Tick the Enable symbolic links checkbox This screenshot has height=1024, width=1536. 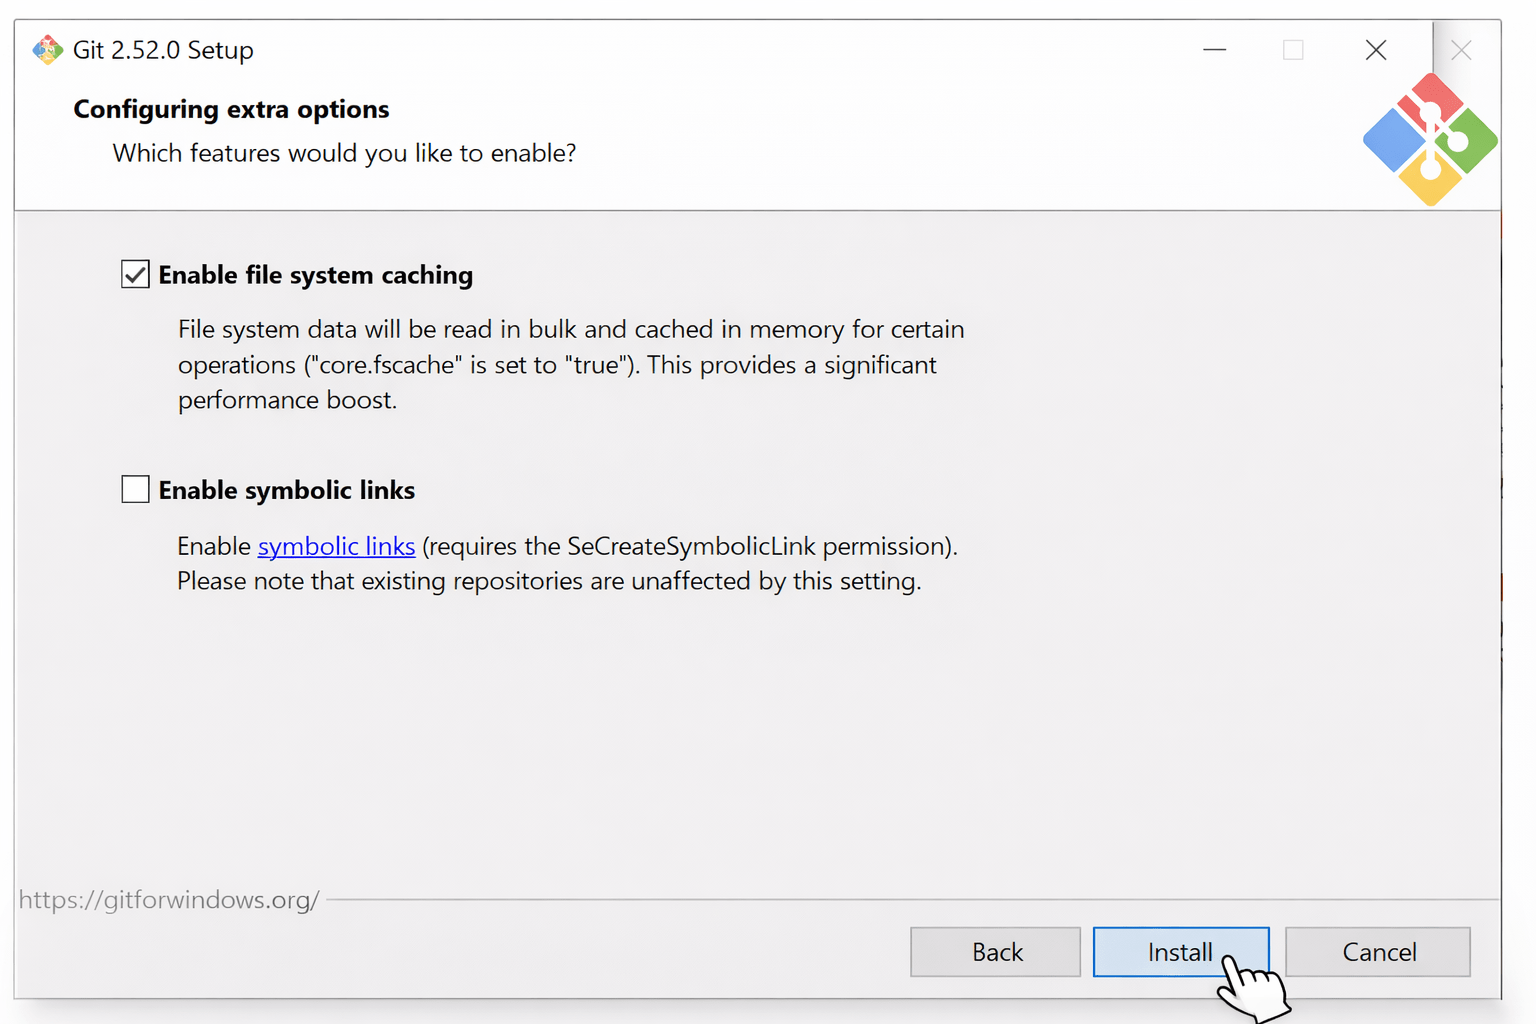pyautogui.click(x=135, y=489)
